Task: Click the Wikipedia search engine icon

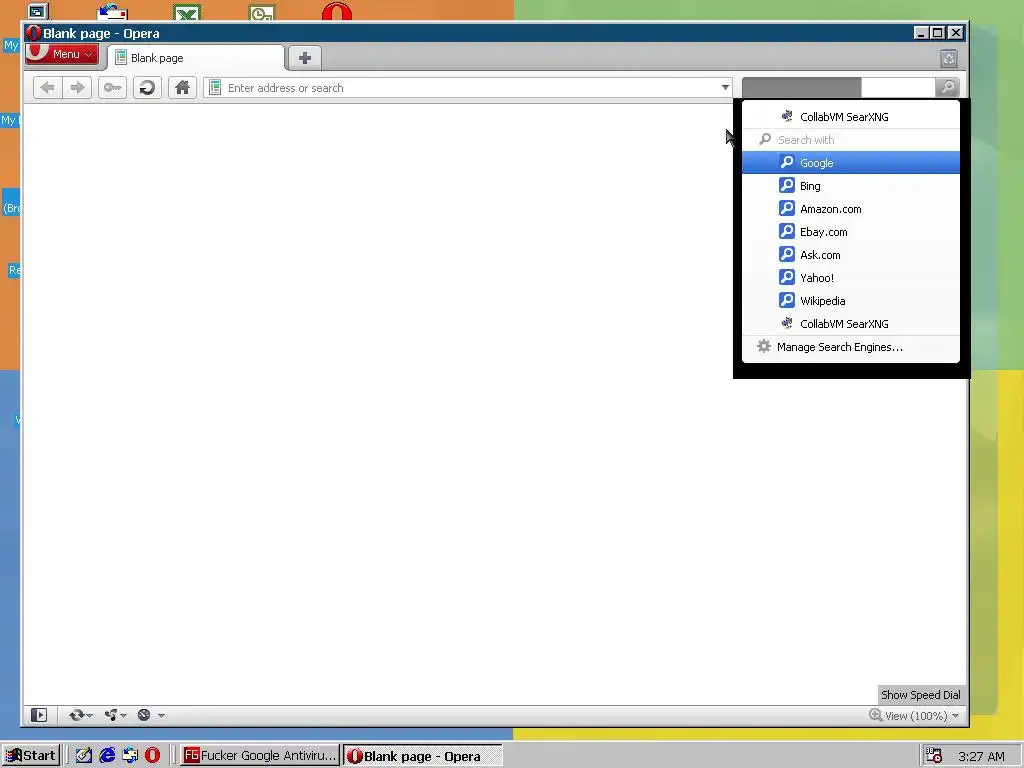Action: tap(787, 300)
